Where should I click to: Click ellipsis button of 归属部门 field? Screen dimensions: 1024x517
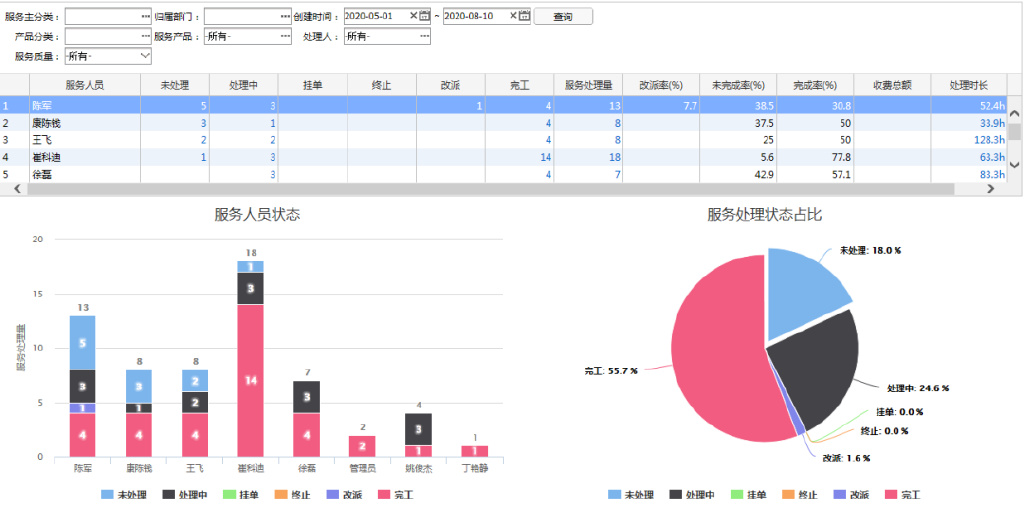click(285, 17)
